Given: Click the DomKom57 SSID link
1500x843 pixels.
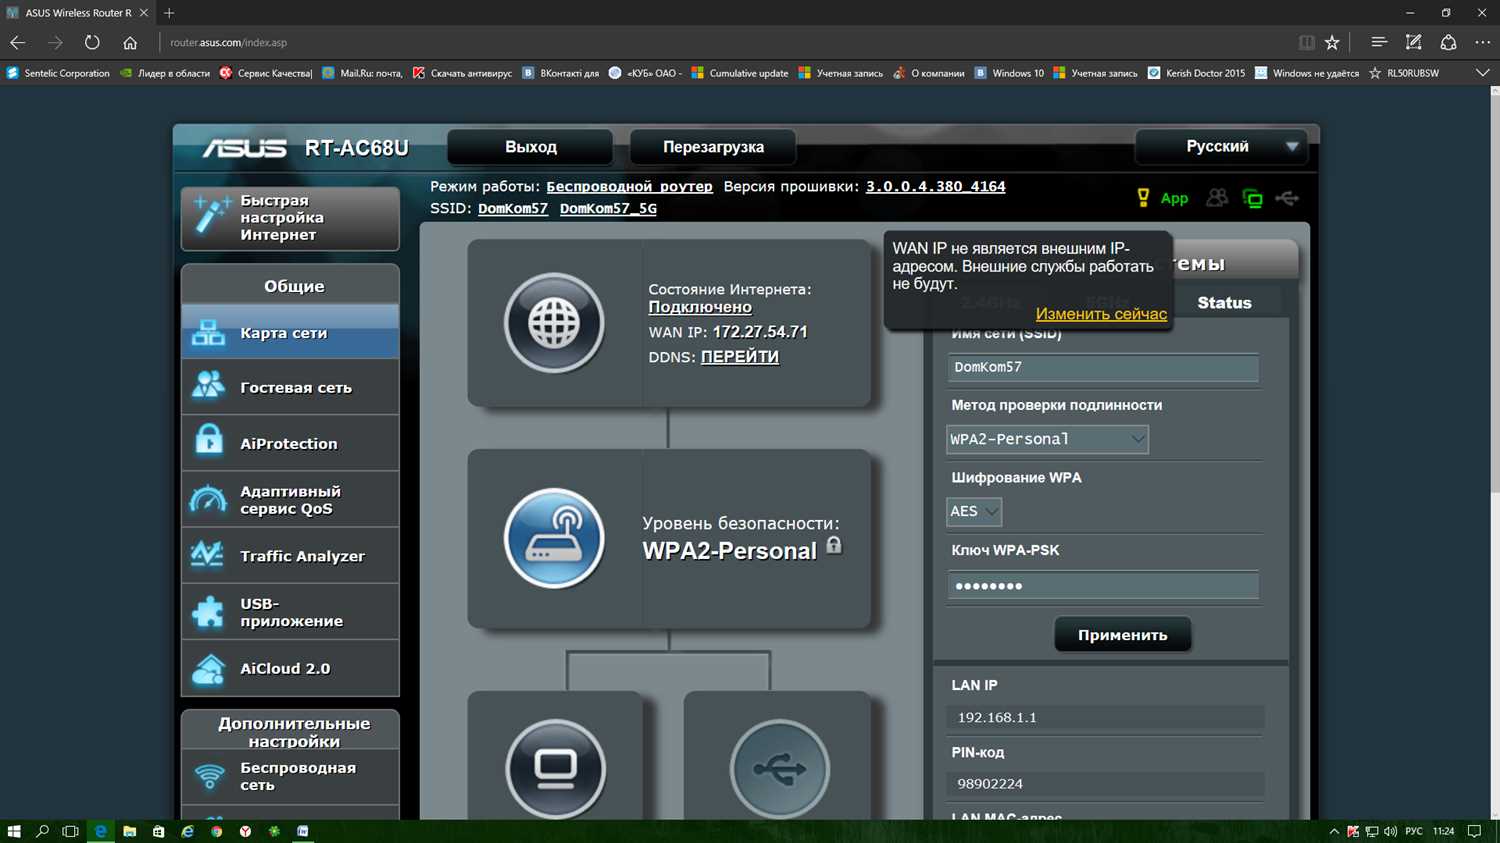Looking at the screenshot, I should [513, 208].
